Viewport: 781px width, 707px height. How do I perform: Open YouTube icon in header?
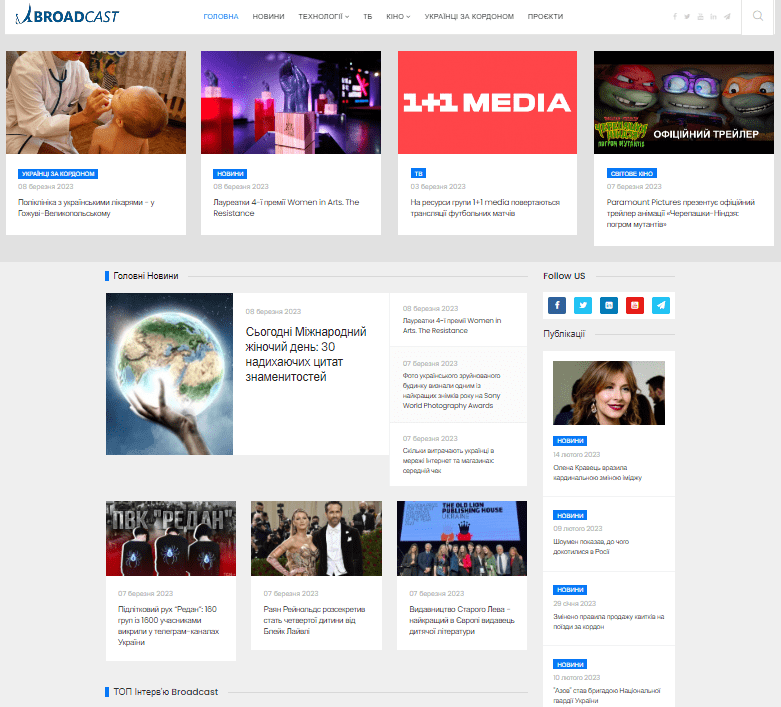(x=700, y=16)
